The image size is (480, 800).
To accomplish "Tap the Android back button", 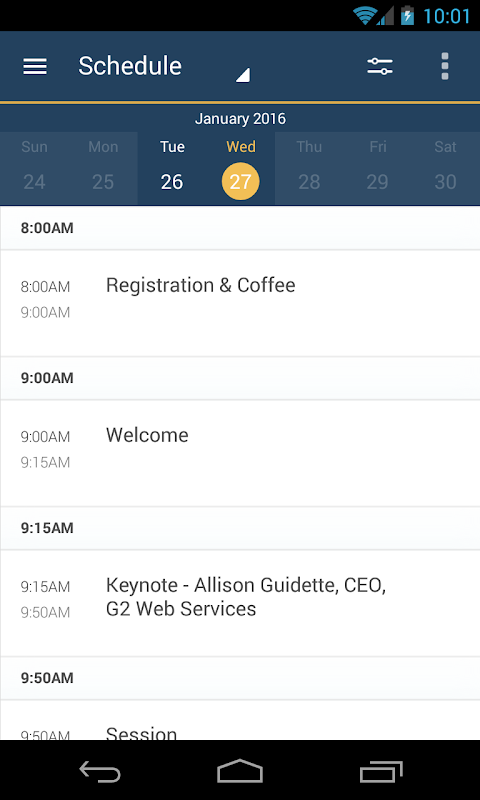I will pos(100,770).
